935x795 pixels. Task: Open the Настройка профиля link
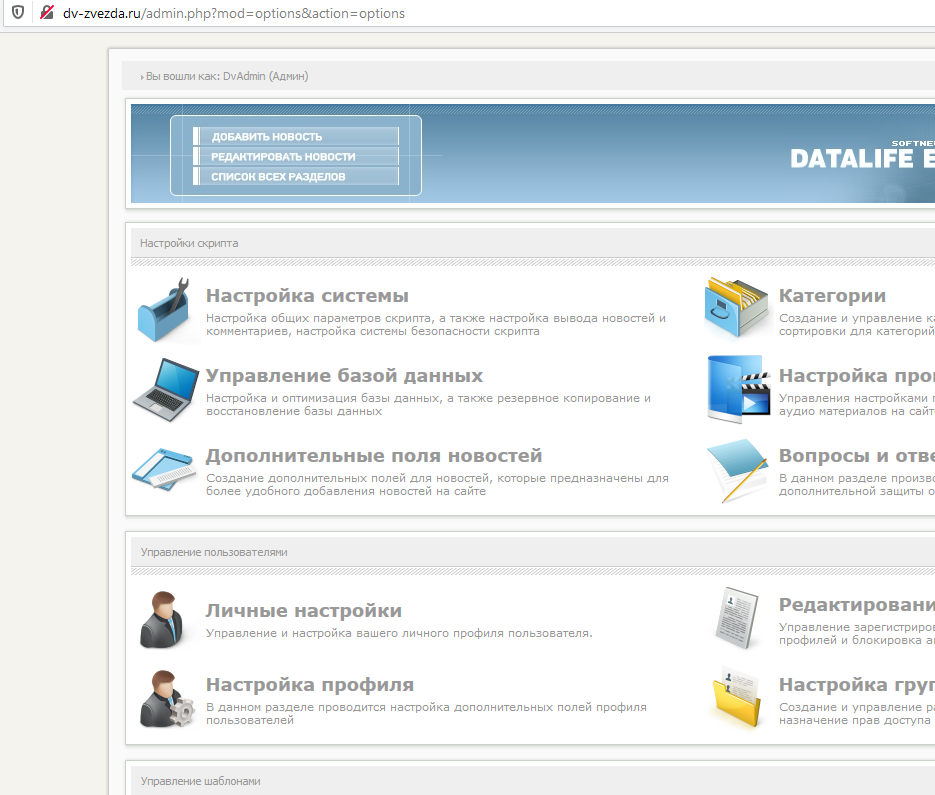point(309,684)
